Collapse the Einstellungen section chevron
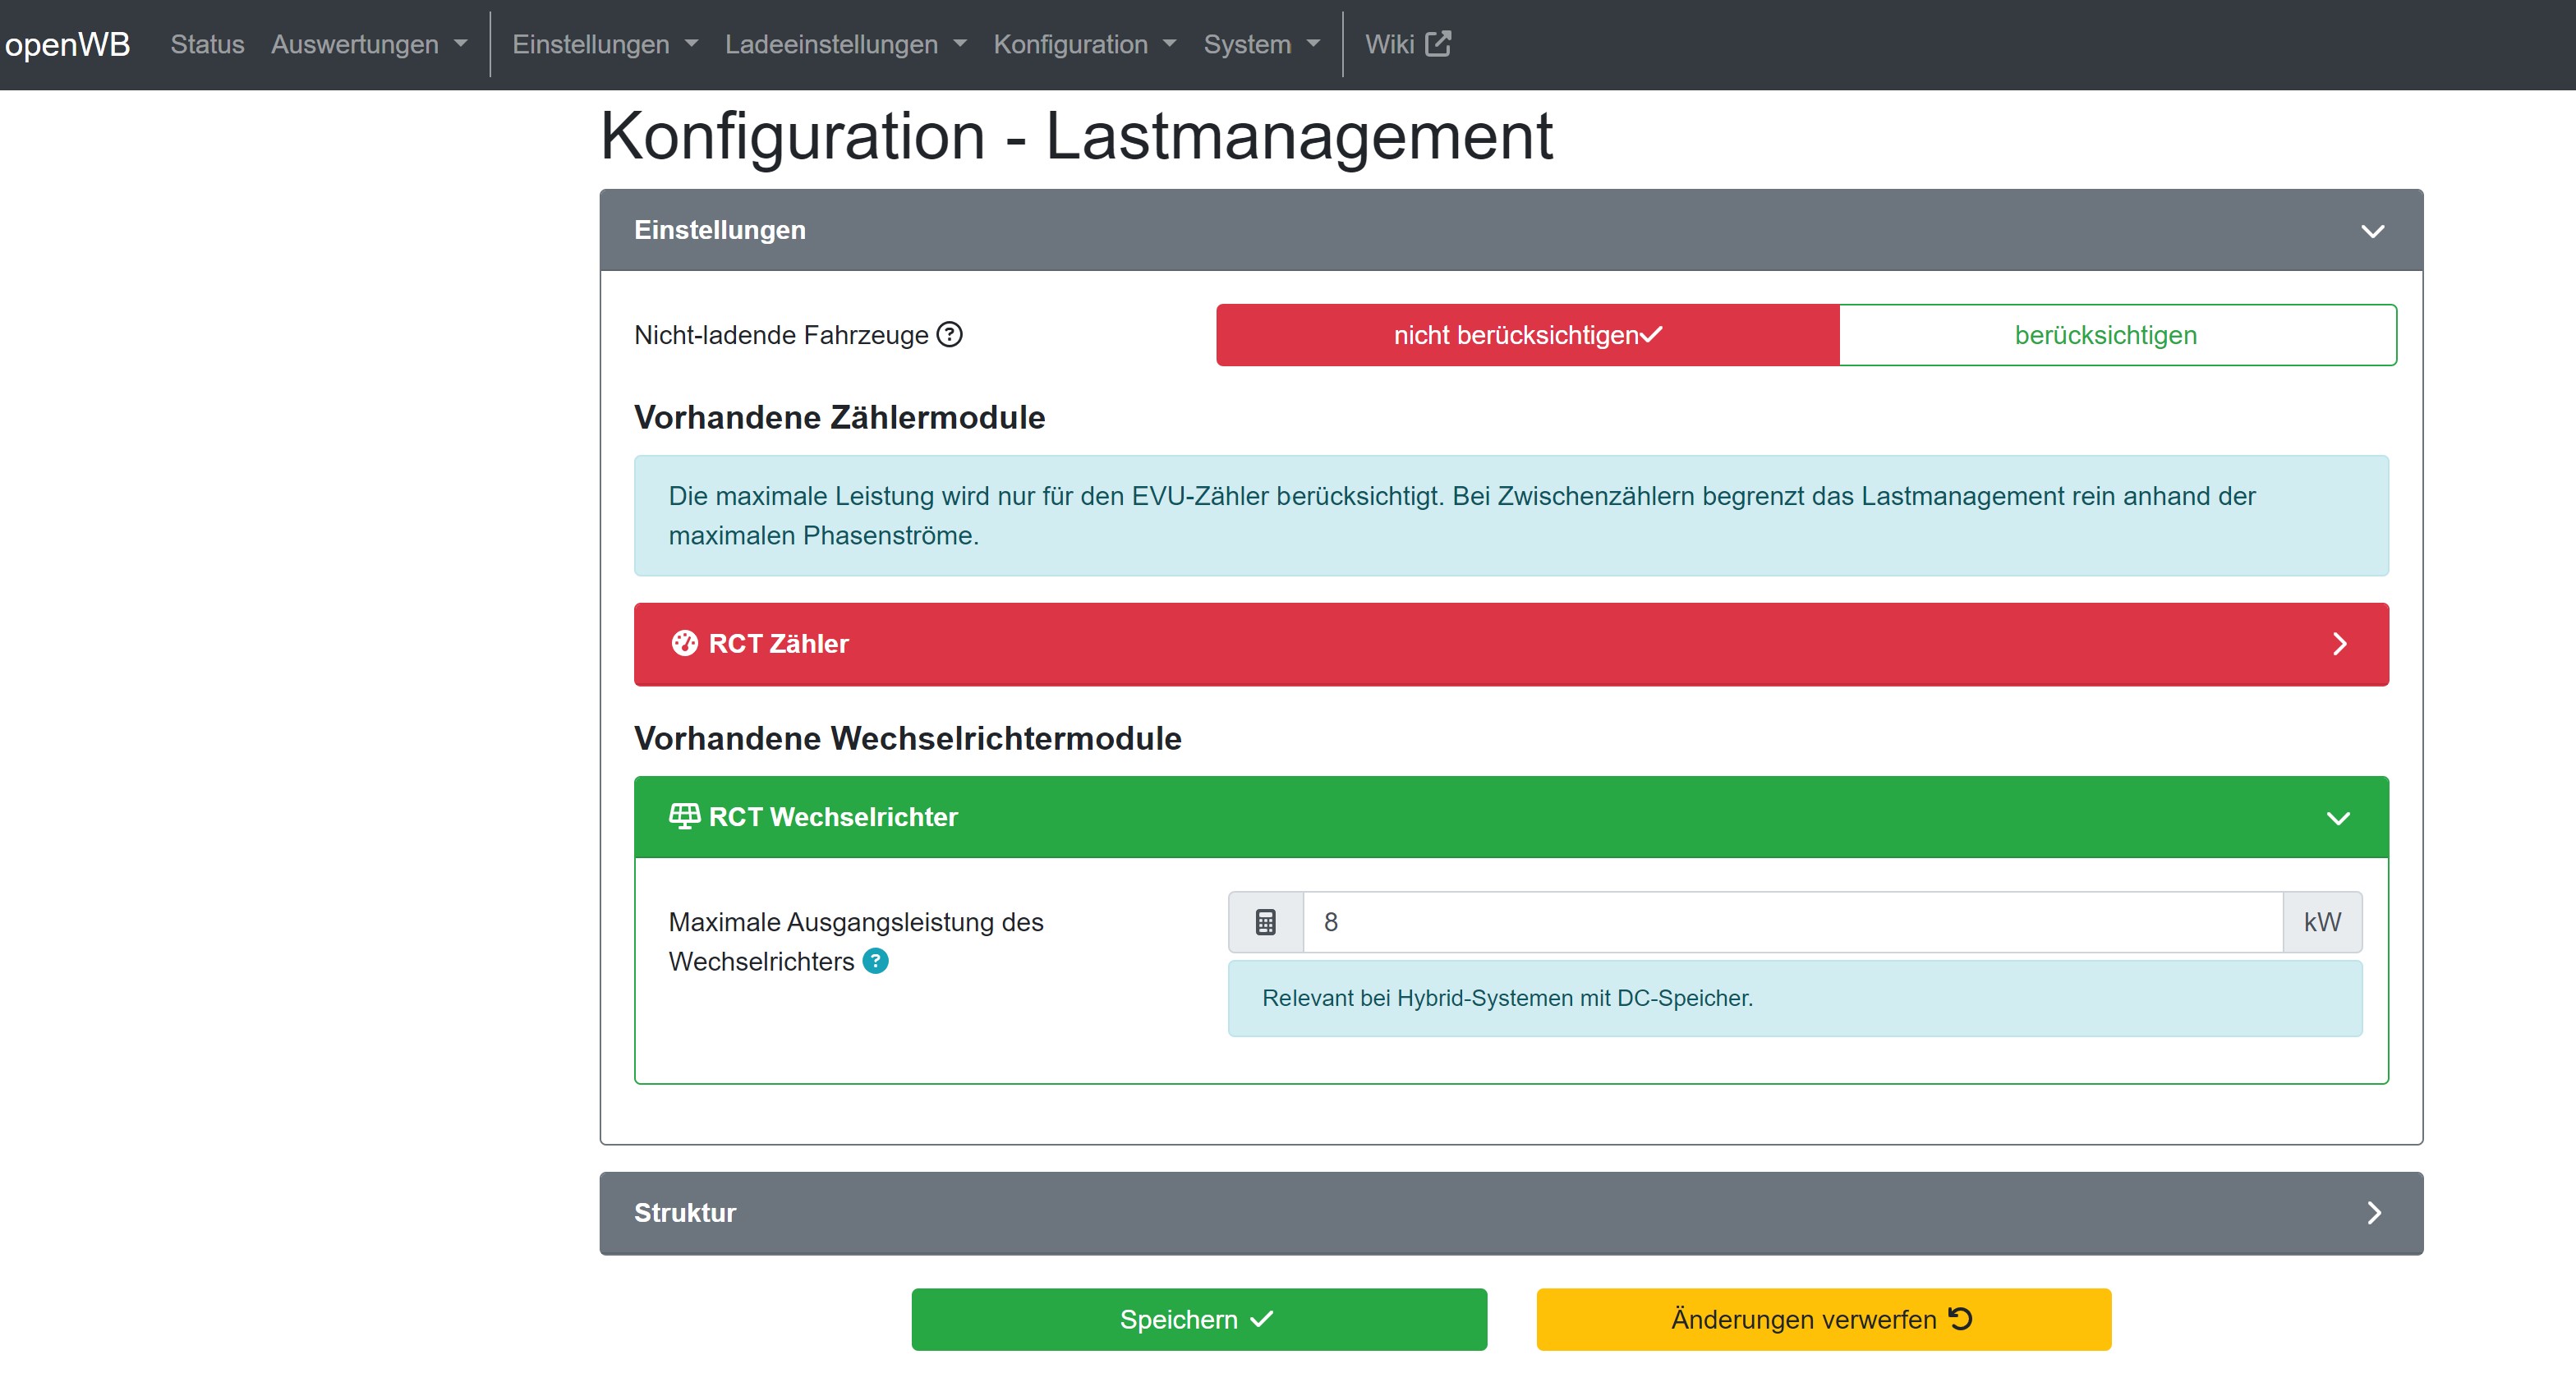 2372,231
